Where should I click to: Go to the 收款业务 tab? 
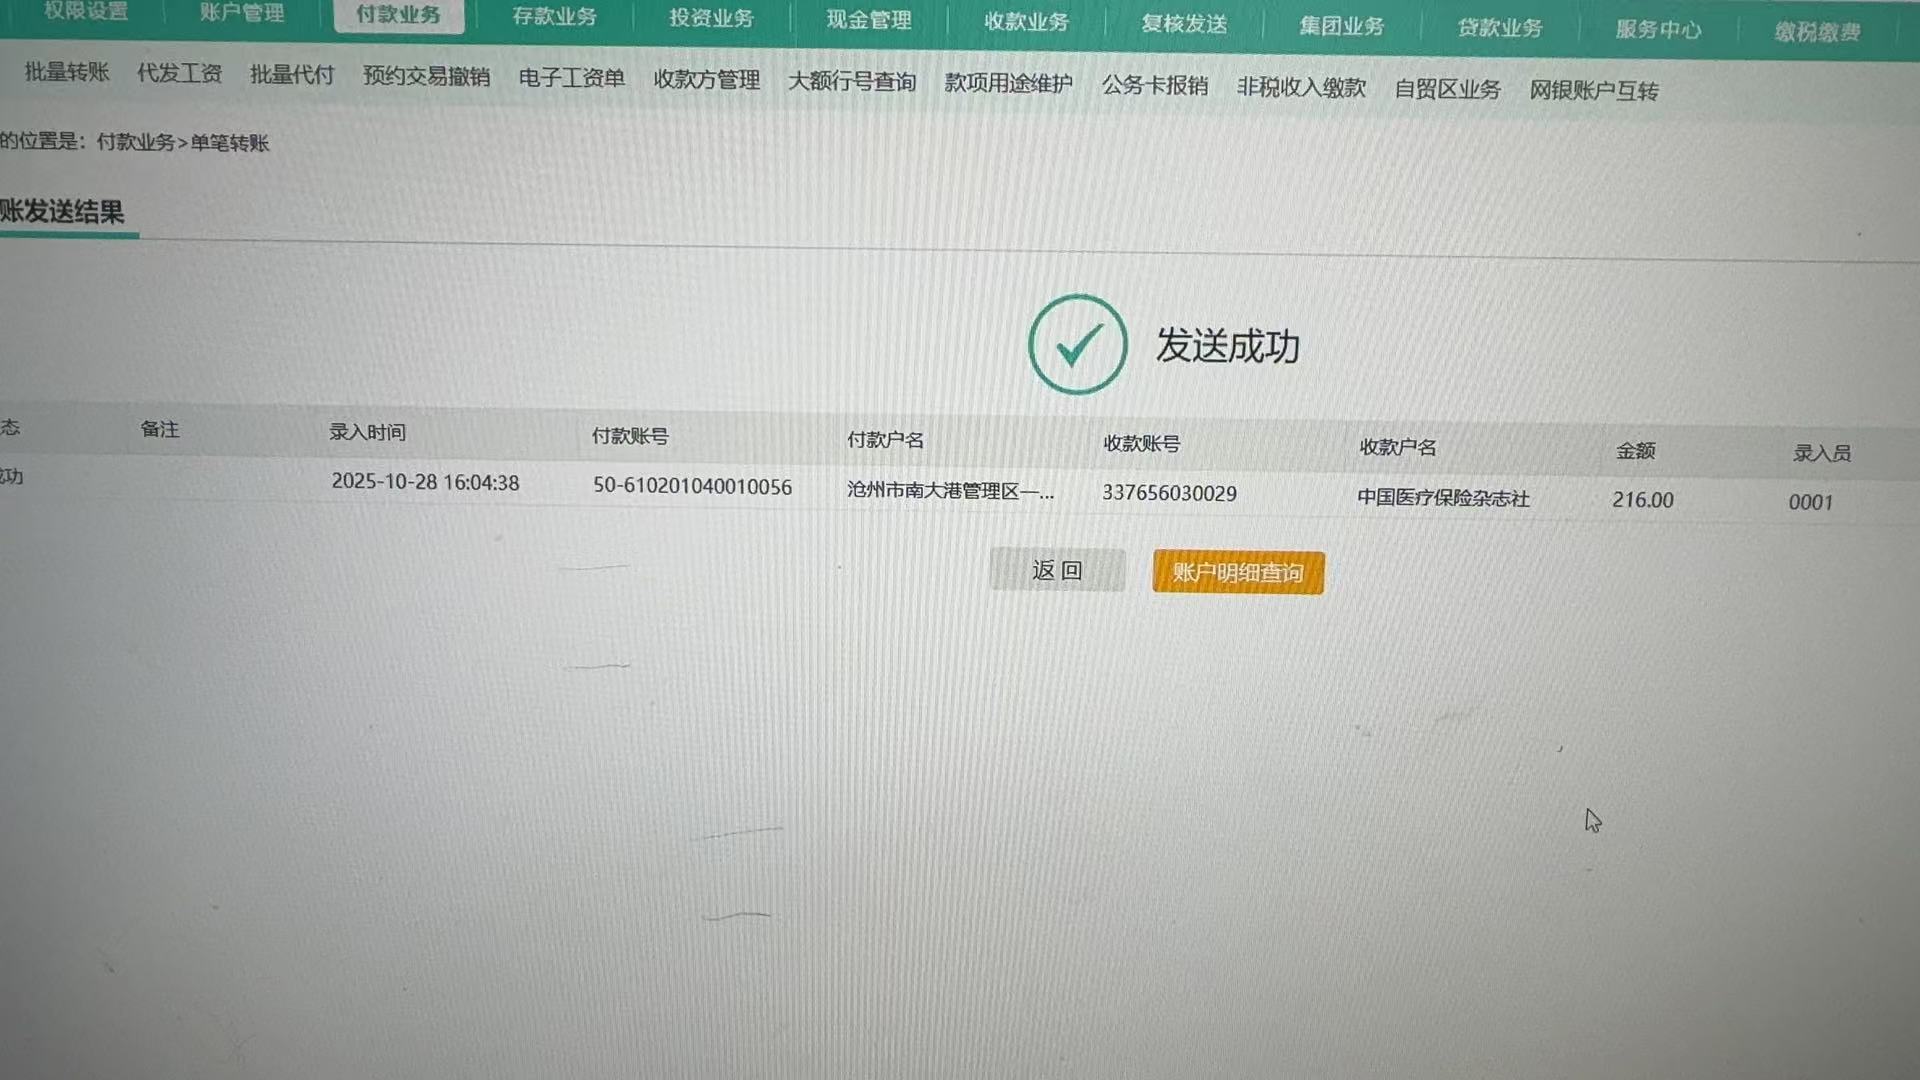coord(1026,22)
